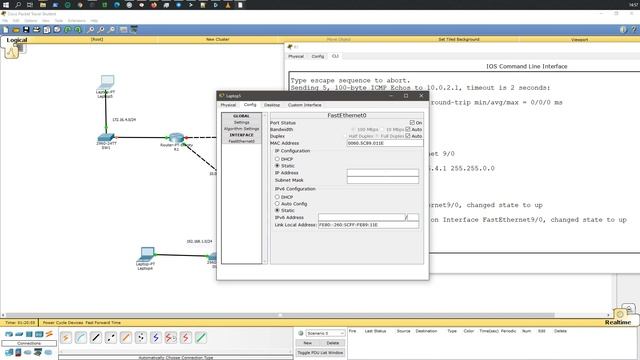The image size is (640, 360).
Task: Select the Routers device category icon
Action: [9, 334]
